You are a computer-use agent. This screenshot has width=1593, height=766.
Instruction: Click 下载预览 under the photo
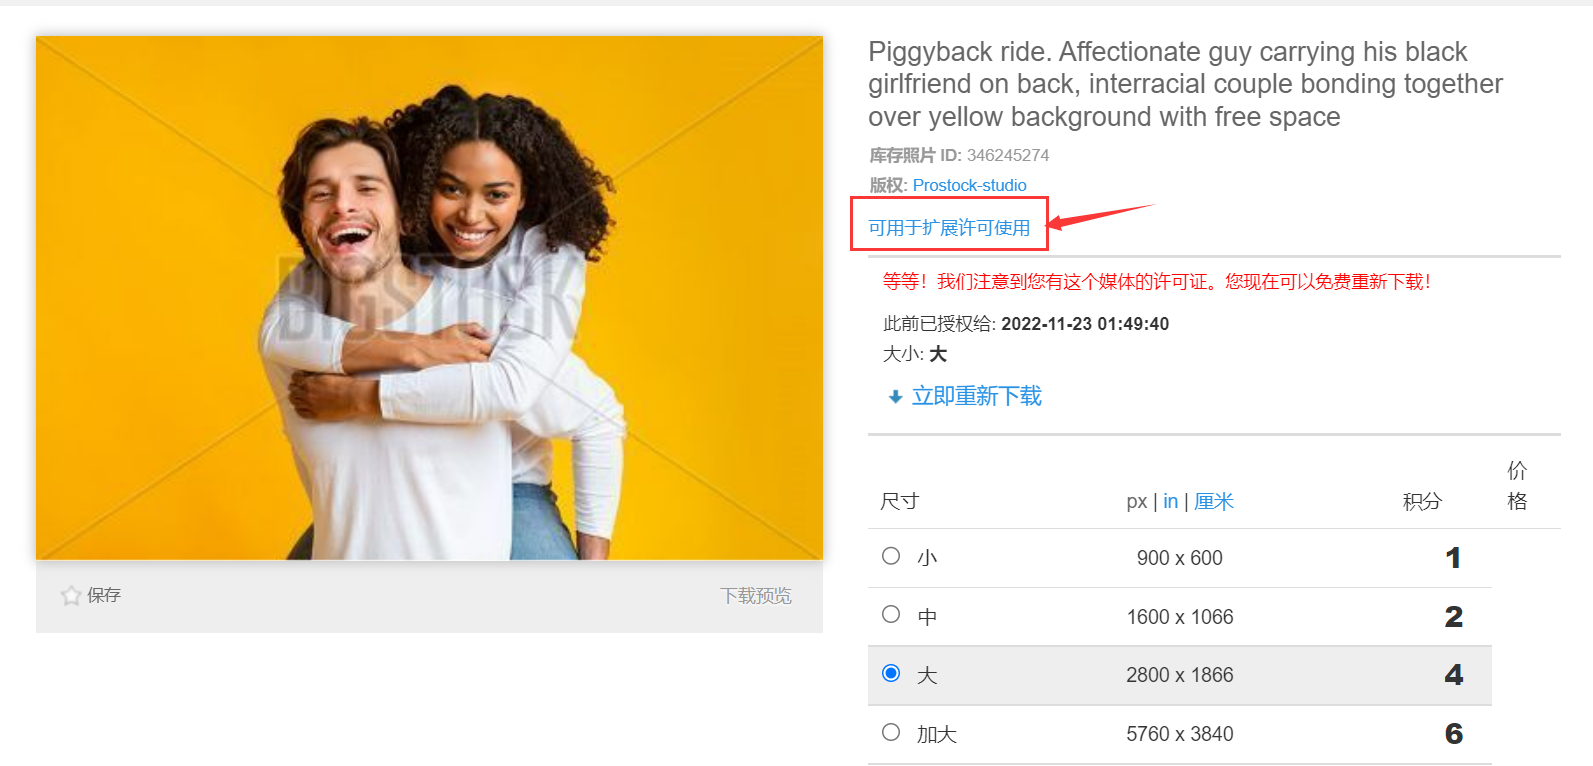pos(756,596)
